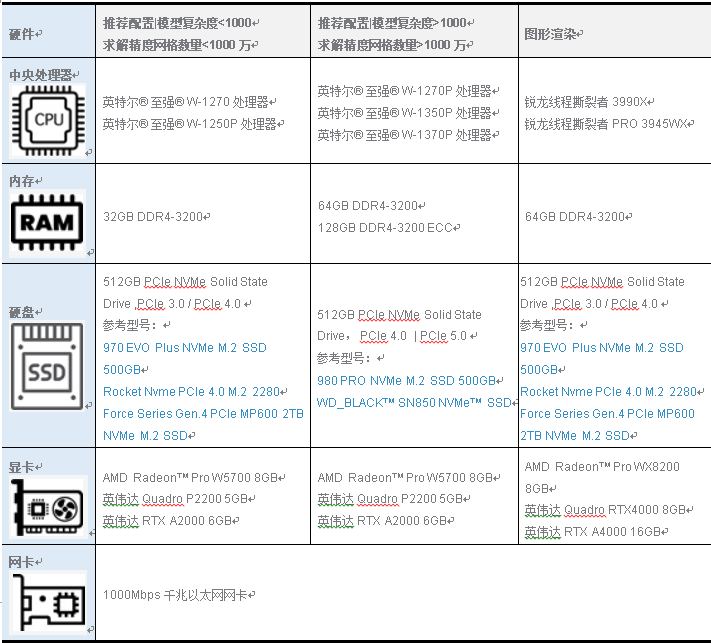
Task: Click text 英特尔 至强 W-1250P 处理器
Action: [190, 124]
